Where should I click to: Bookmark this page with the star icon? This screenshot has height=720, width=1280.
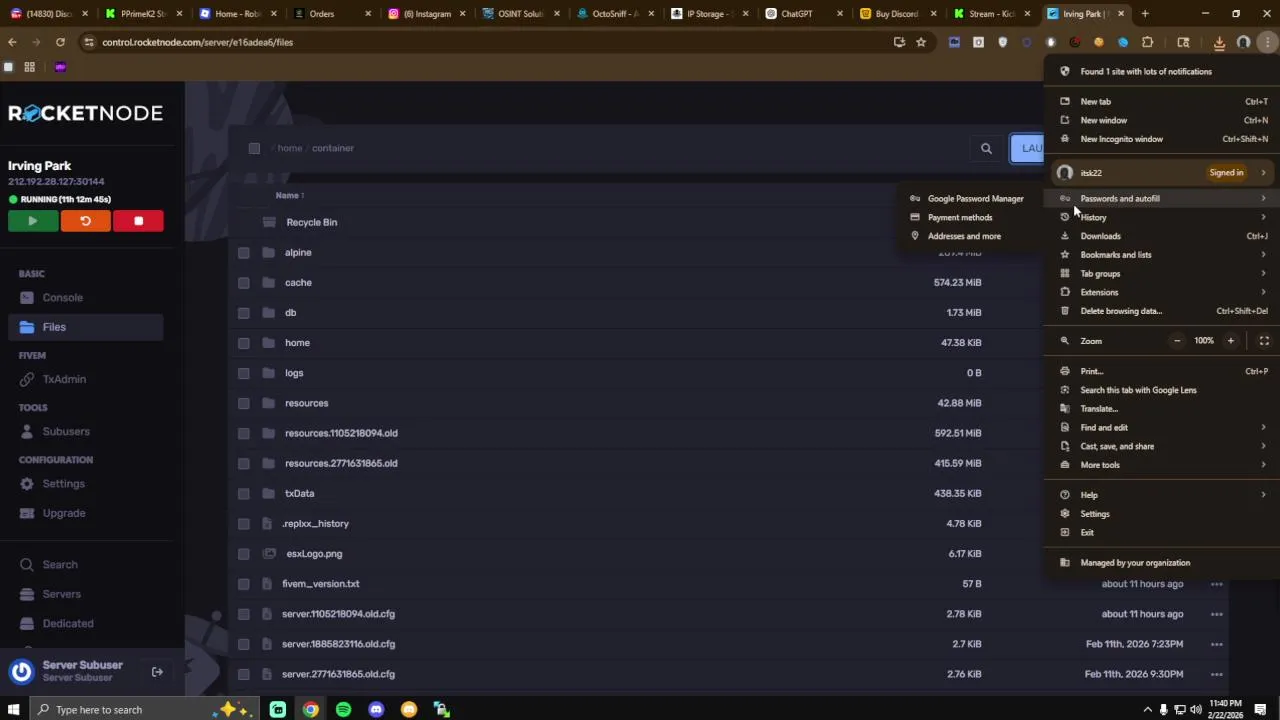pos(921,42)
